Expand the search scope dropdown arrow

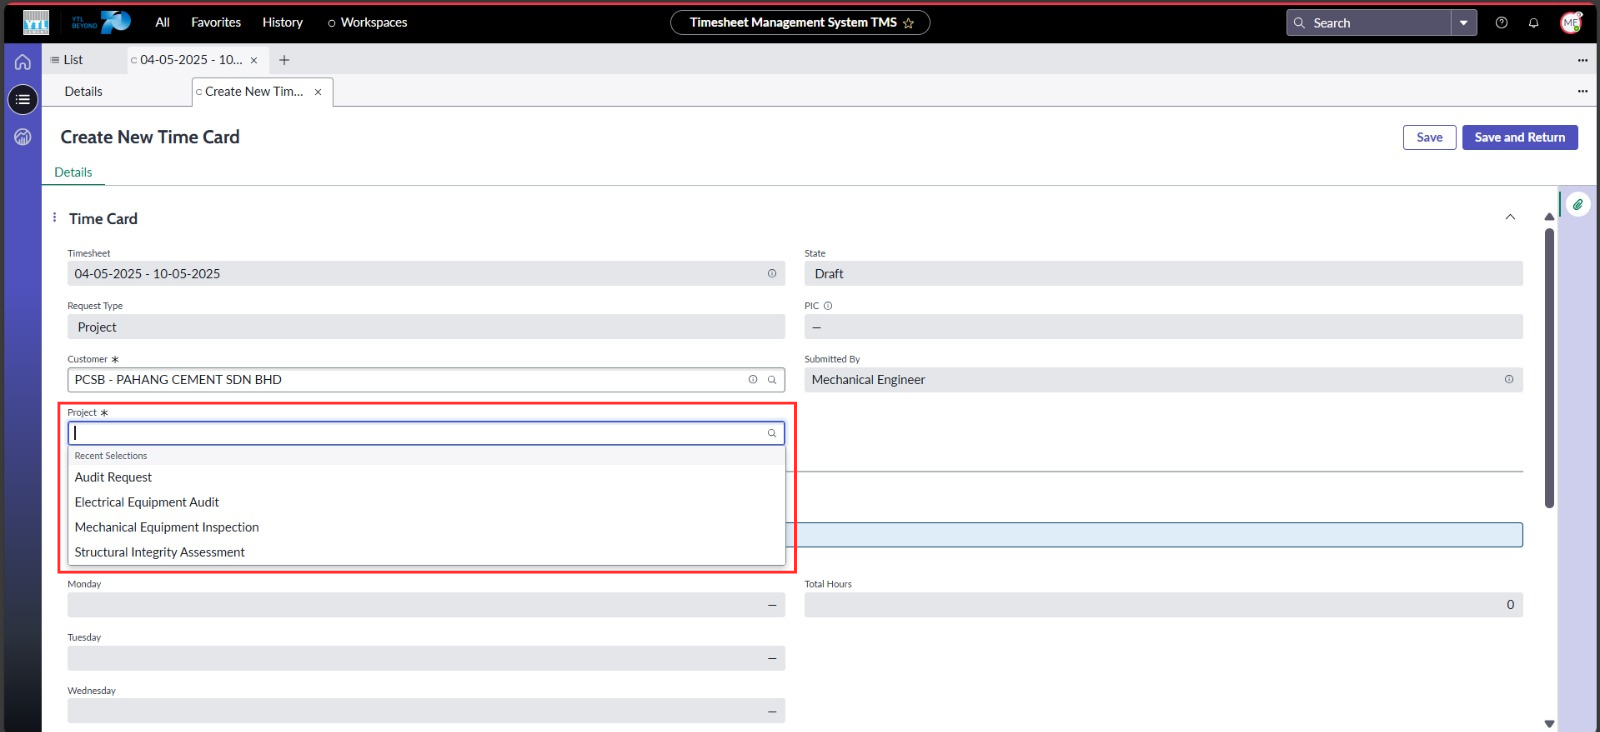[1464, 23]
